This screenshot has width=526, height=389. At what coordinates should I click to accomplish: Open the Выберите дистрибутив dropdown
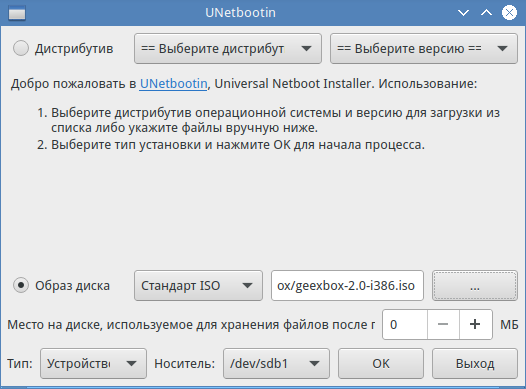228,49
